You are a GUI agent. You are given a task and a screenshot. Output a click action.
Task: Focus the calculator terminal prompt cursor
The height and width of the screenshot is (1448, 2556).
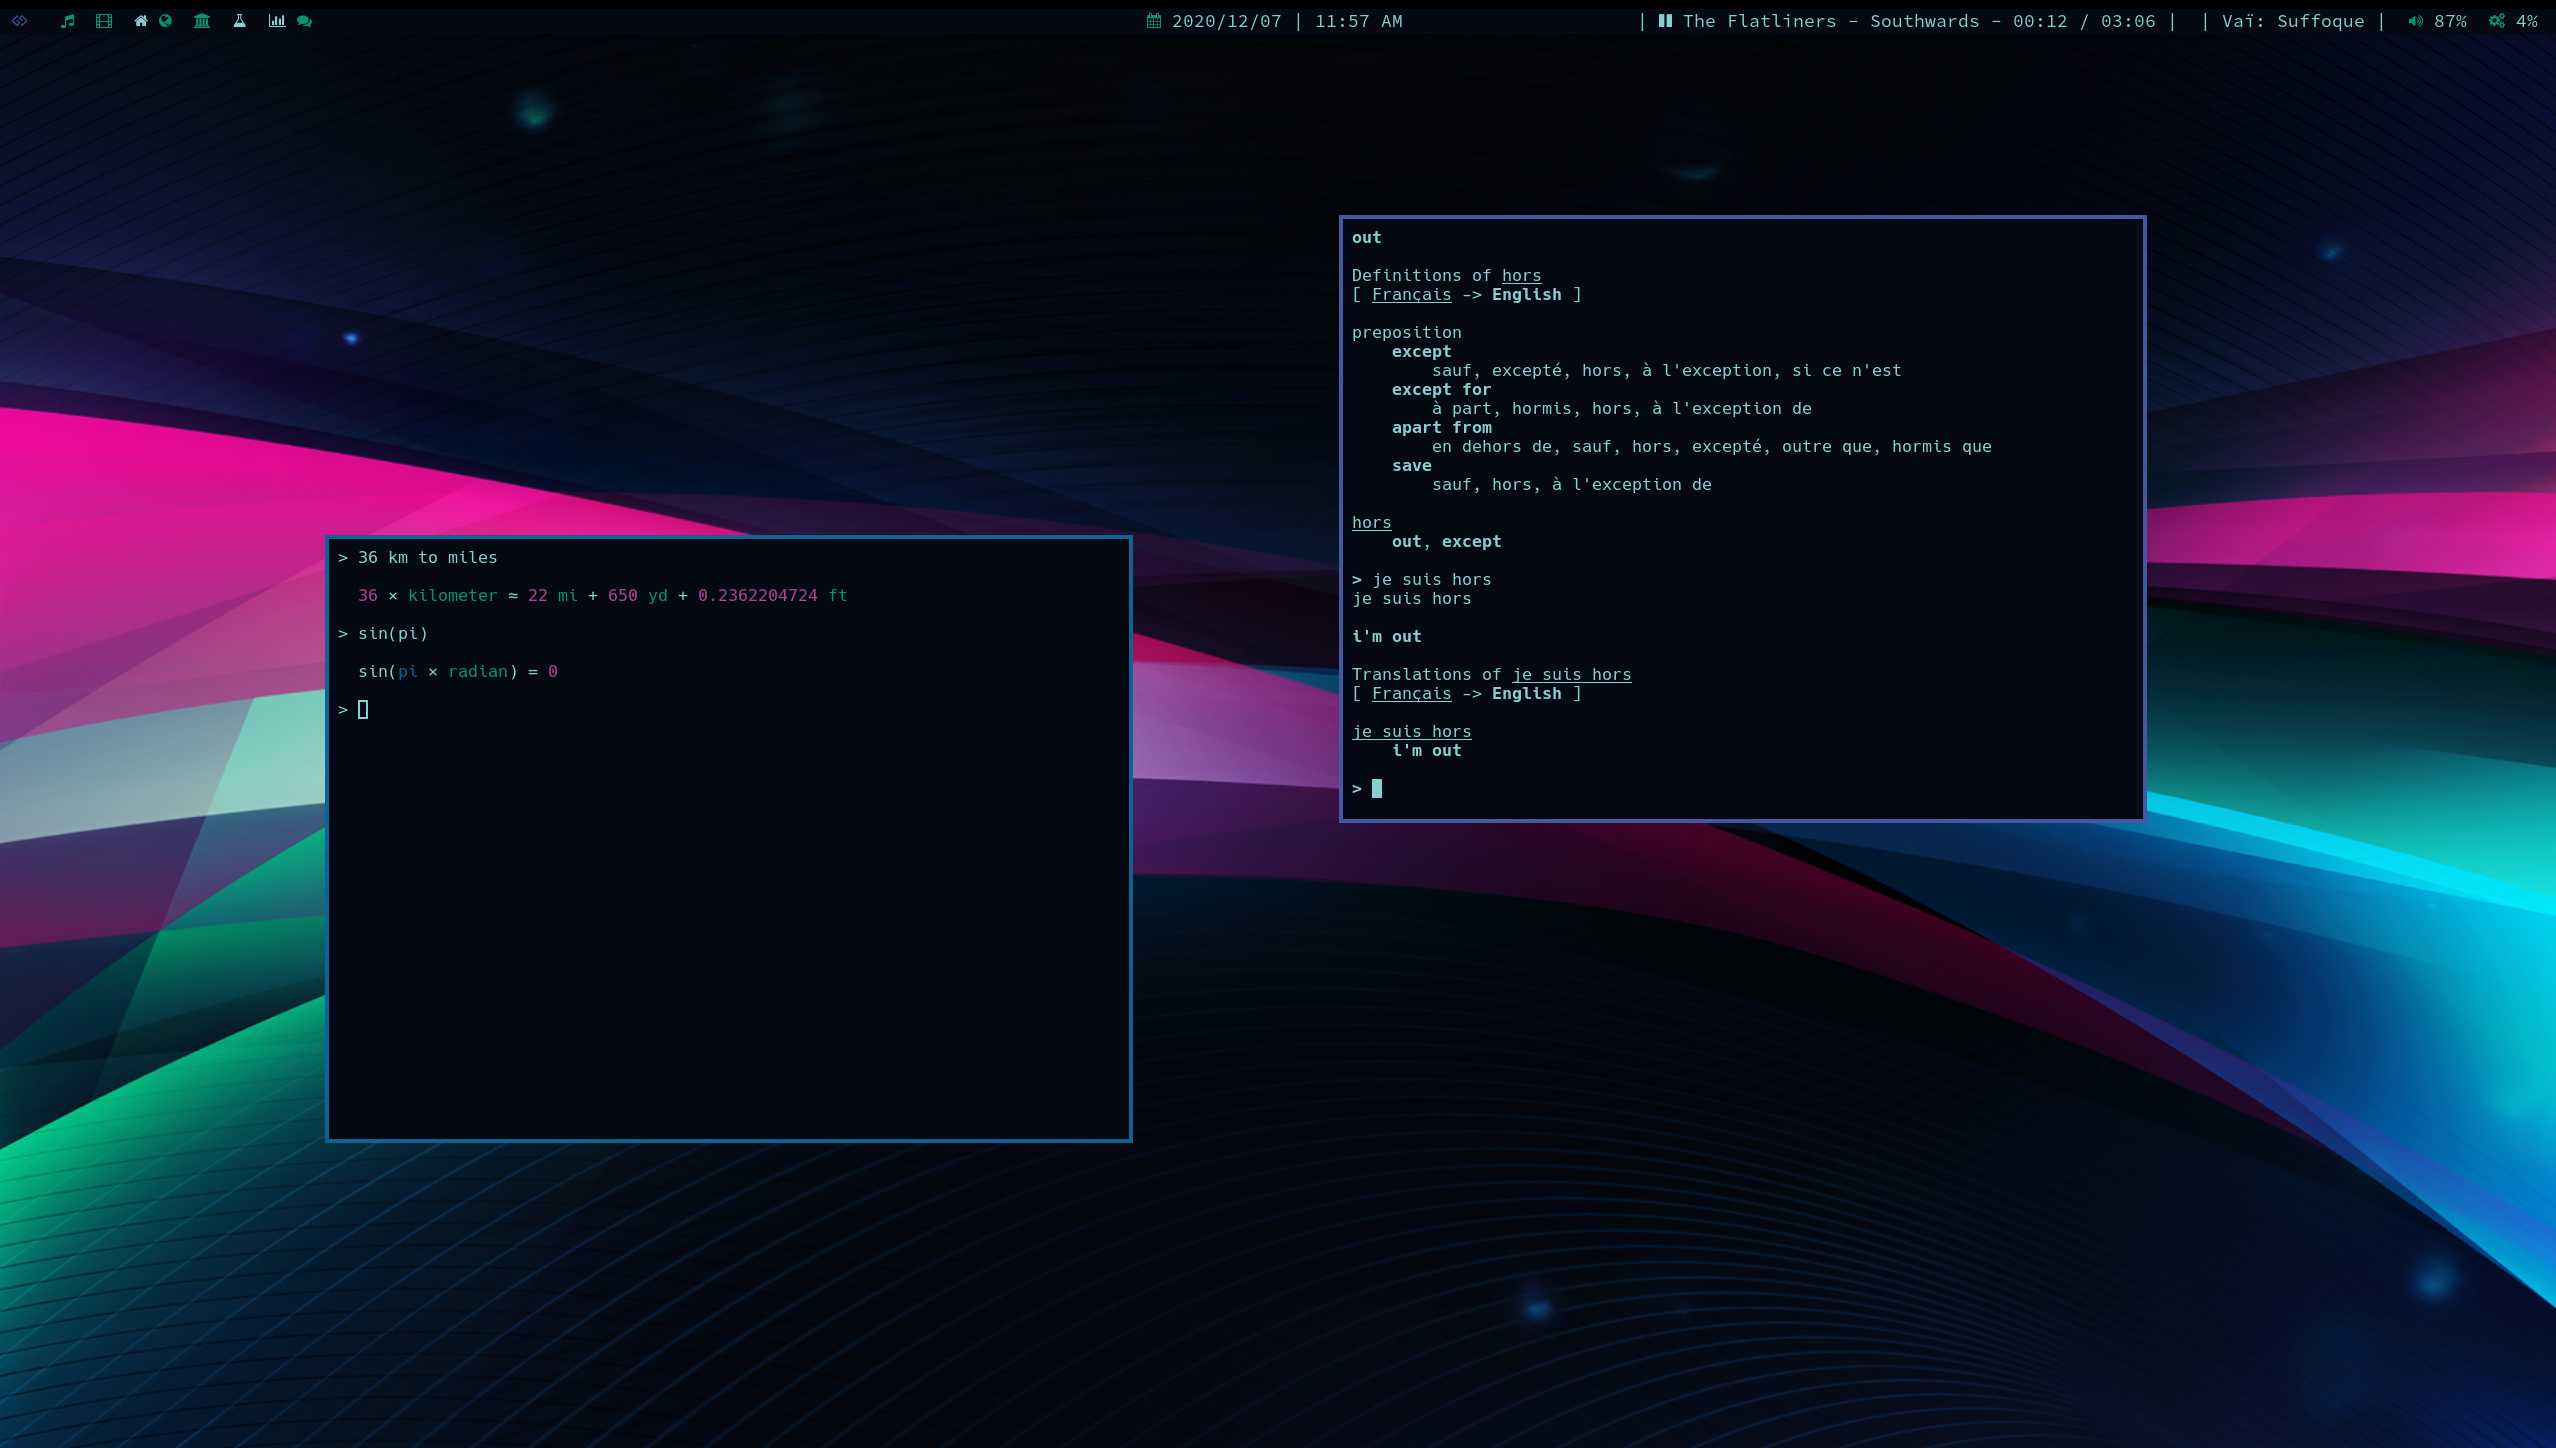pyautogui.click(x=363, y=710)
